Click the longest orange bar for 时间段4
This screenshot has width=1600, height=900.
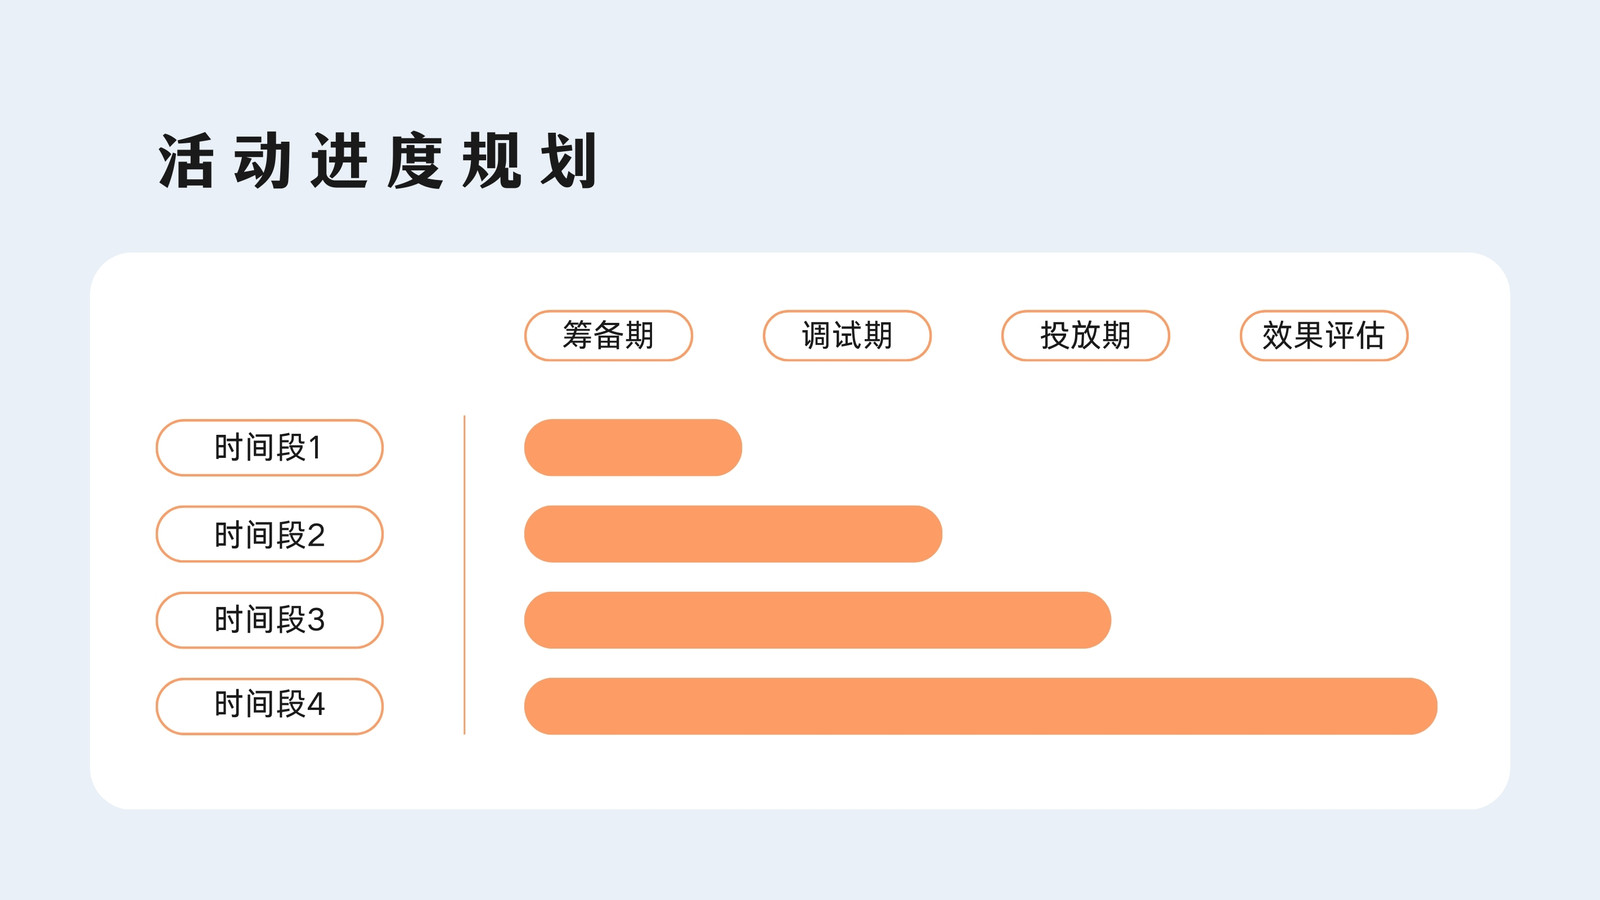click(x=981, y=706)
